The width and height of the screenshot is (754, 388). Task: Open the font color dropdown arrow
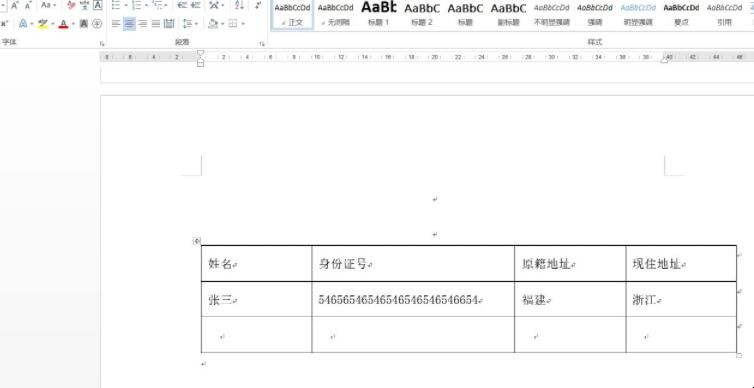click(x=72, y=24)
